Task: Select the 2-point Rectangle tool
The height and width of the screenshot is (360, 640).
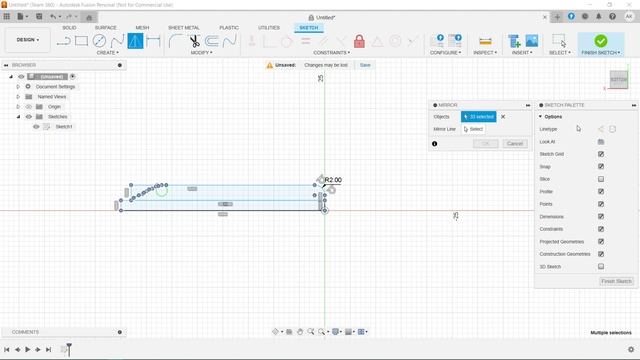Action: [x=81, y=41]
